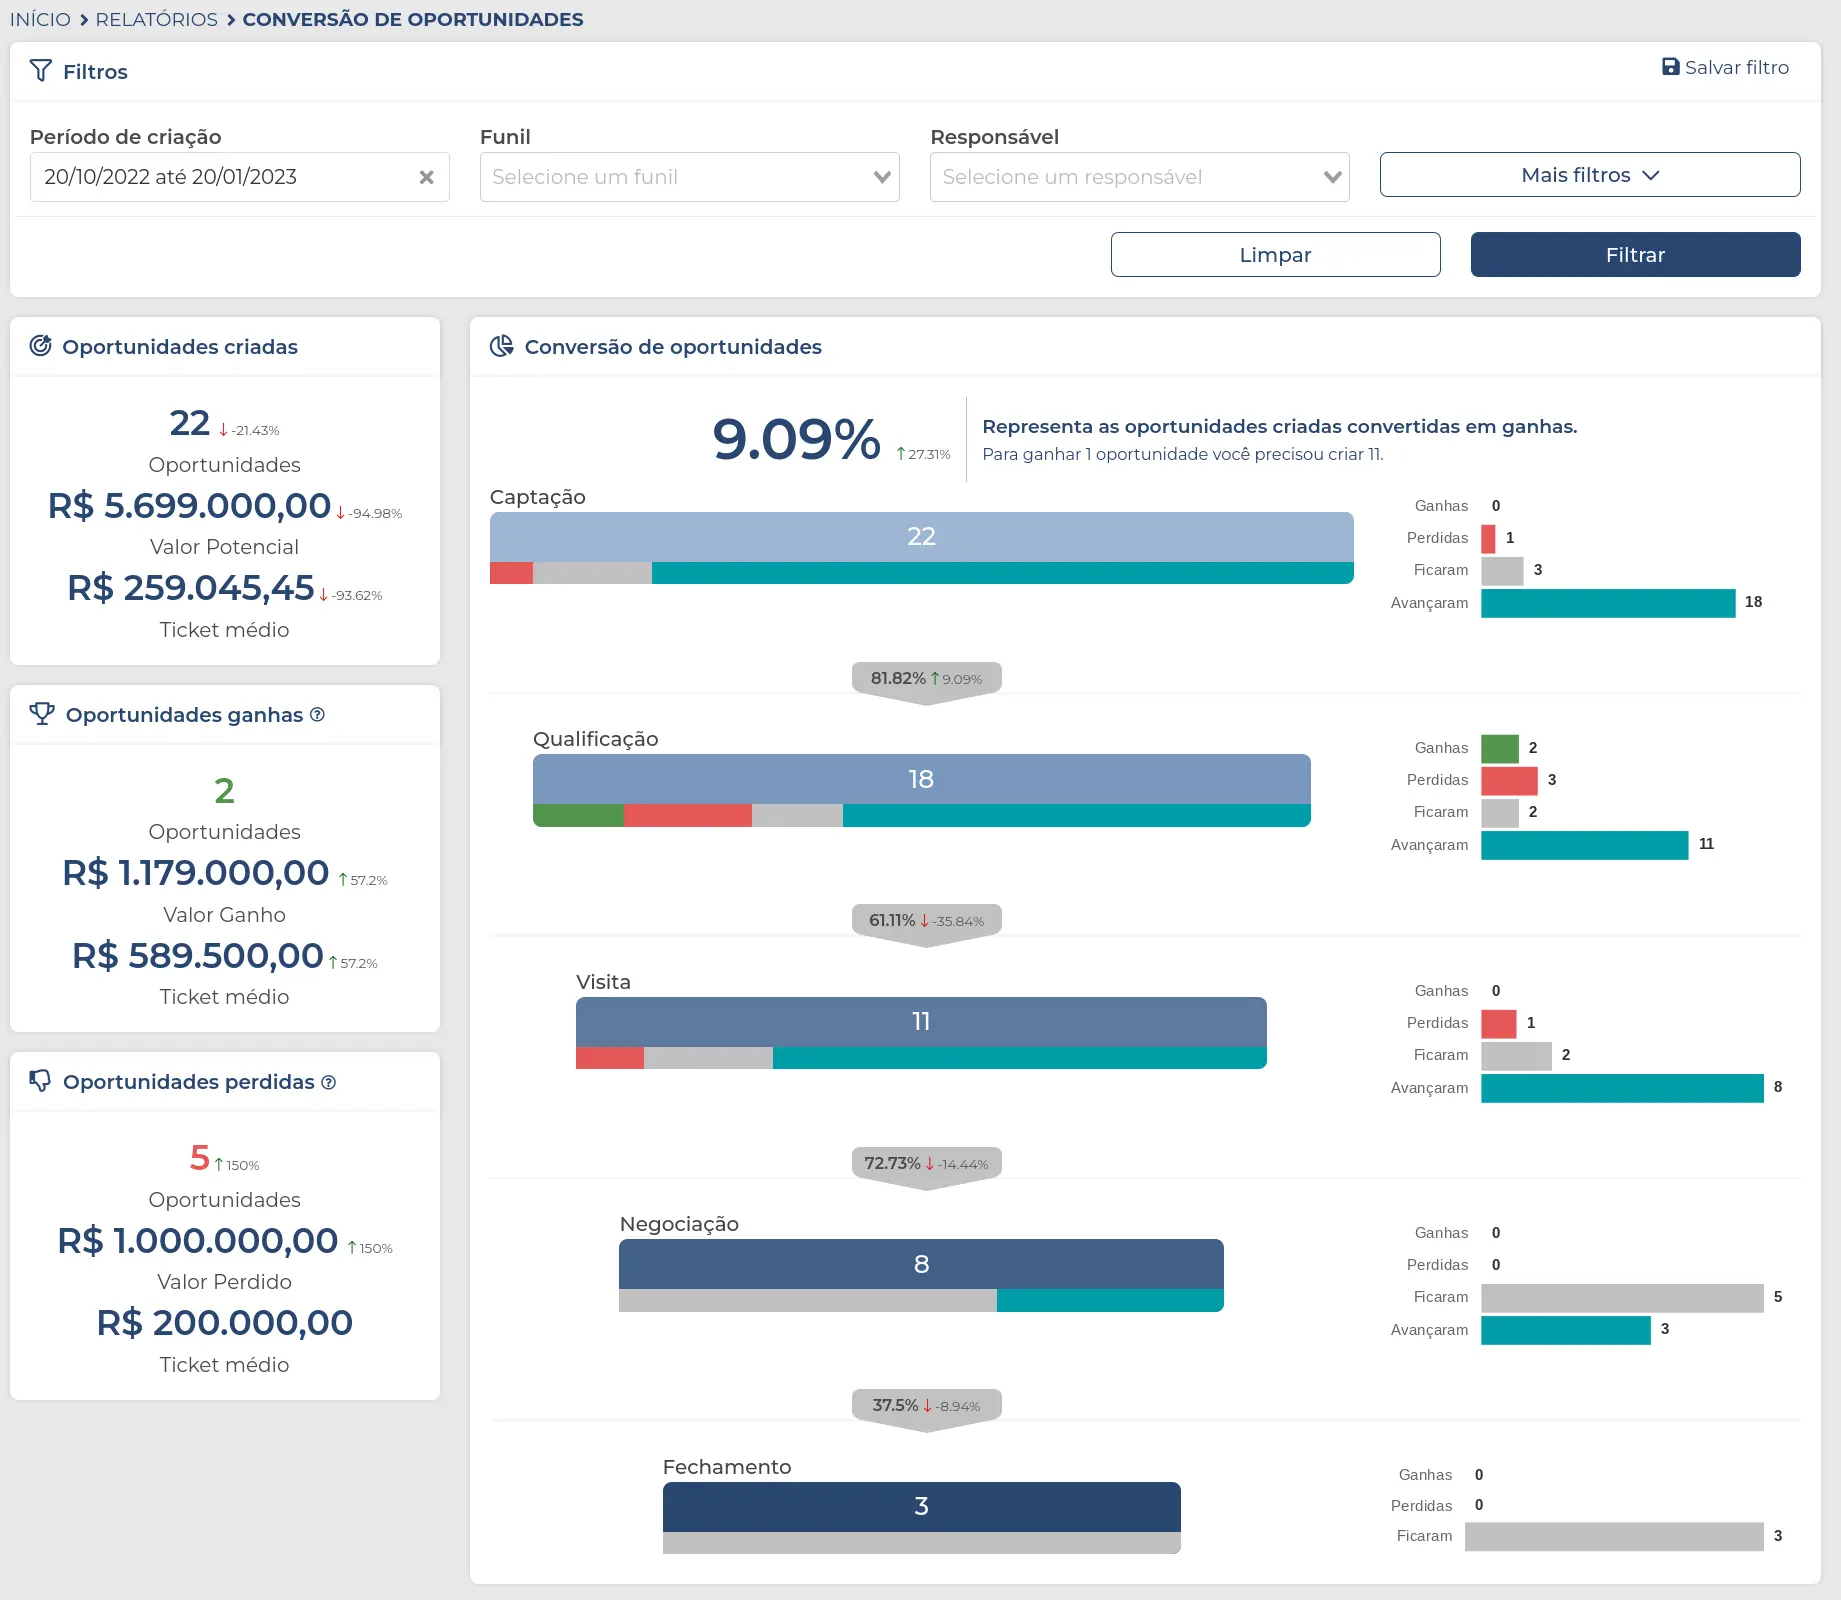The width and height of the screenshot is (1841, 1600).
Task: Click the Qualificação green Ganhas bar
Action: 1500,748
